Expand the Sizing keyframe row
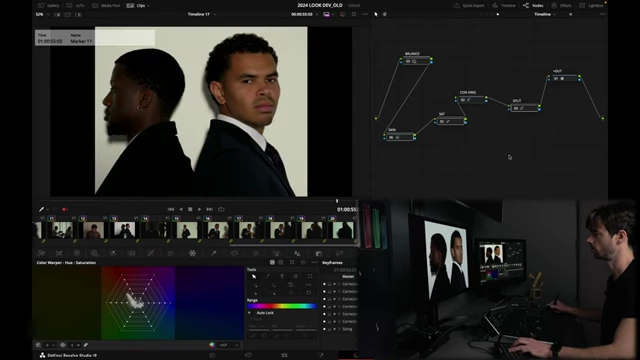Screen dimensions: 640x360 [x=339, y=329]
